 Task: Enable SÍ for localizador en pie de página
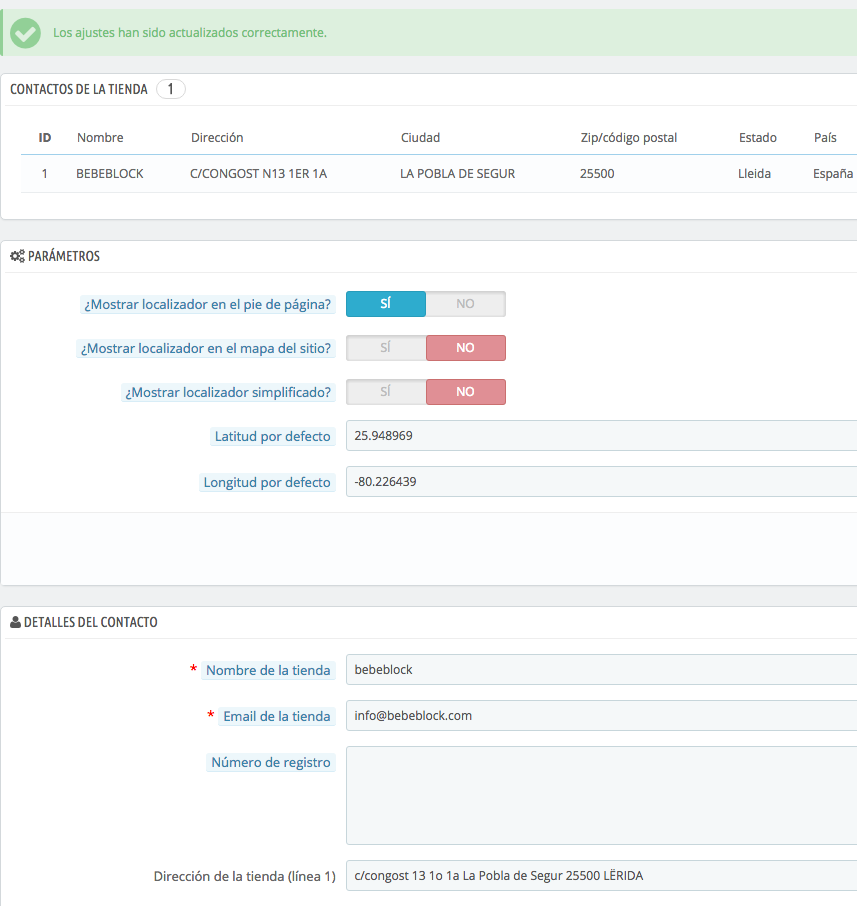pos(386,304)
